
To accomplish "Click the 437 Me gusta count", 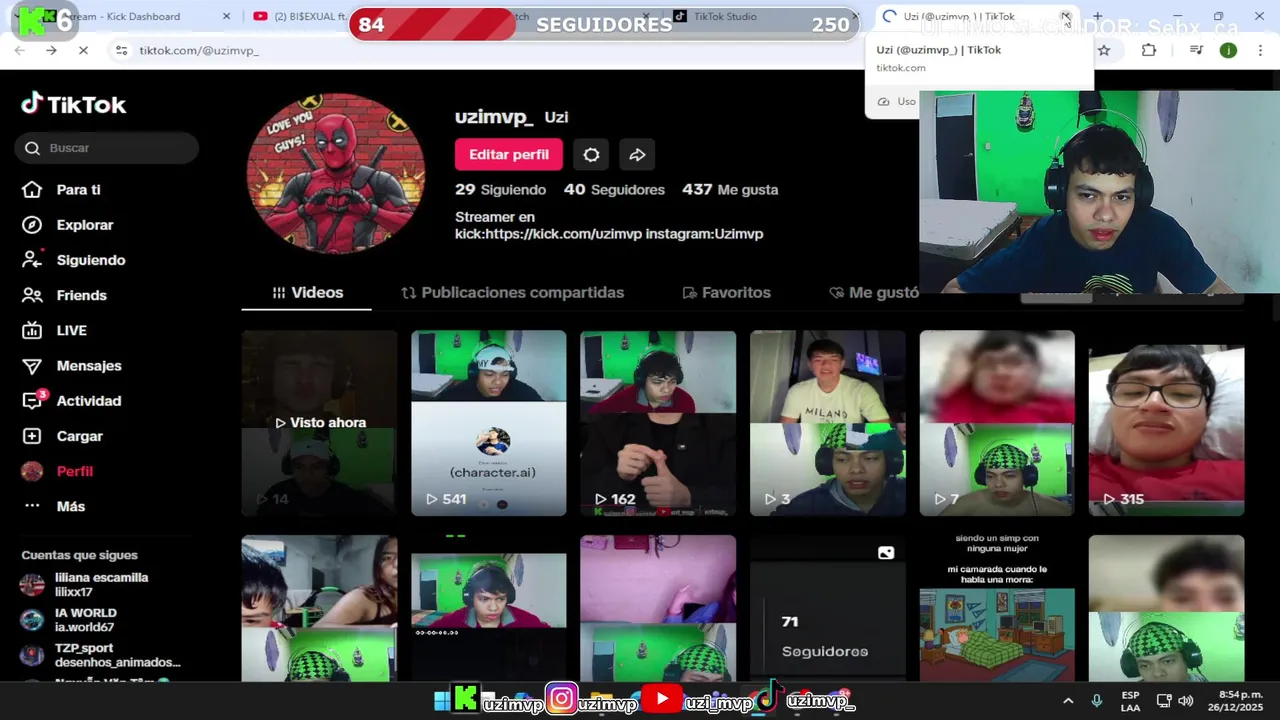I will [x=730, y=189].
